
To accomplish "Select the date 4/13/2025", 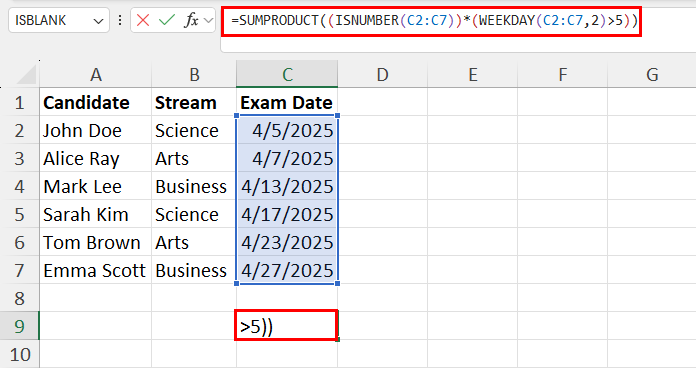I will (287, 186).
